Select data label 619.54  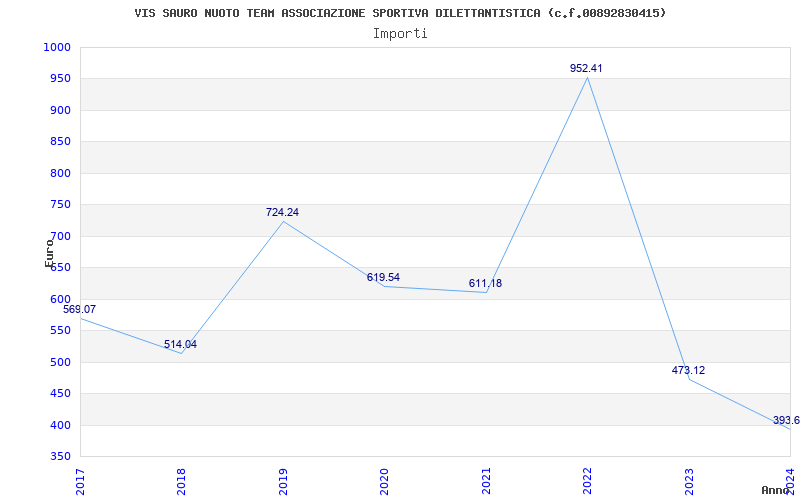pos(383,278)
